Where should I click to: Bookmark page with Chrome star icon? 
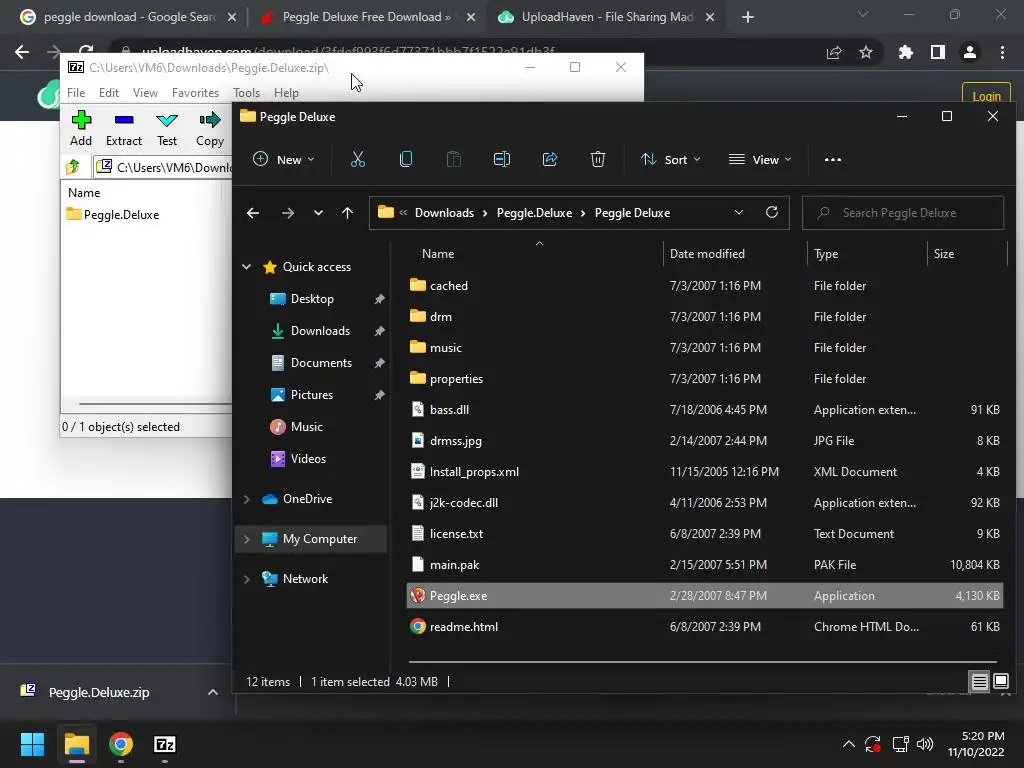866,52
